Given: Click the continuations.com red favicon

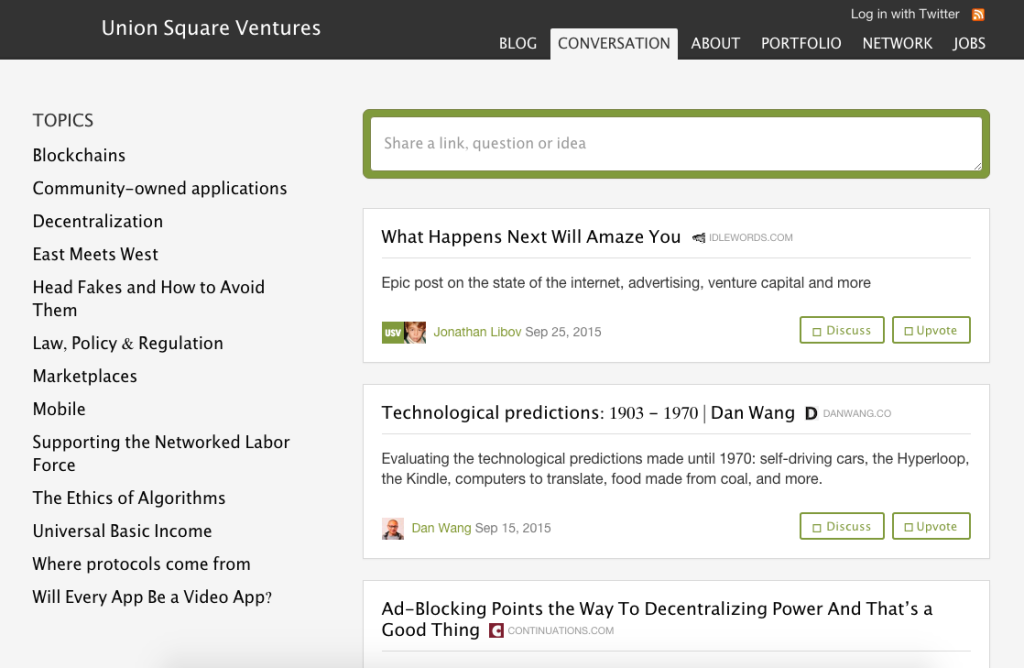Looking at the screenshot, I should pyautogui.click(x=496, y=630).
